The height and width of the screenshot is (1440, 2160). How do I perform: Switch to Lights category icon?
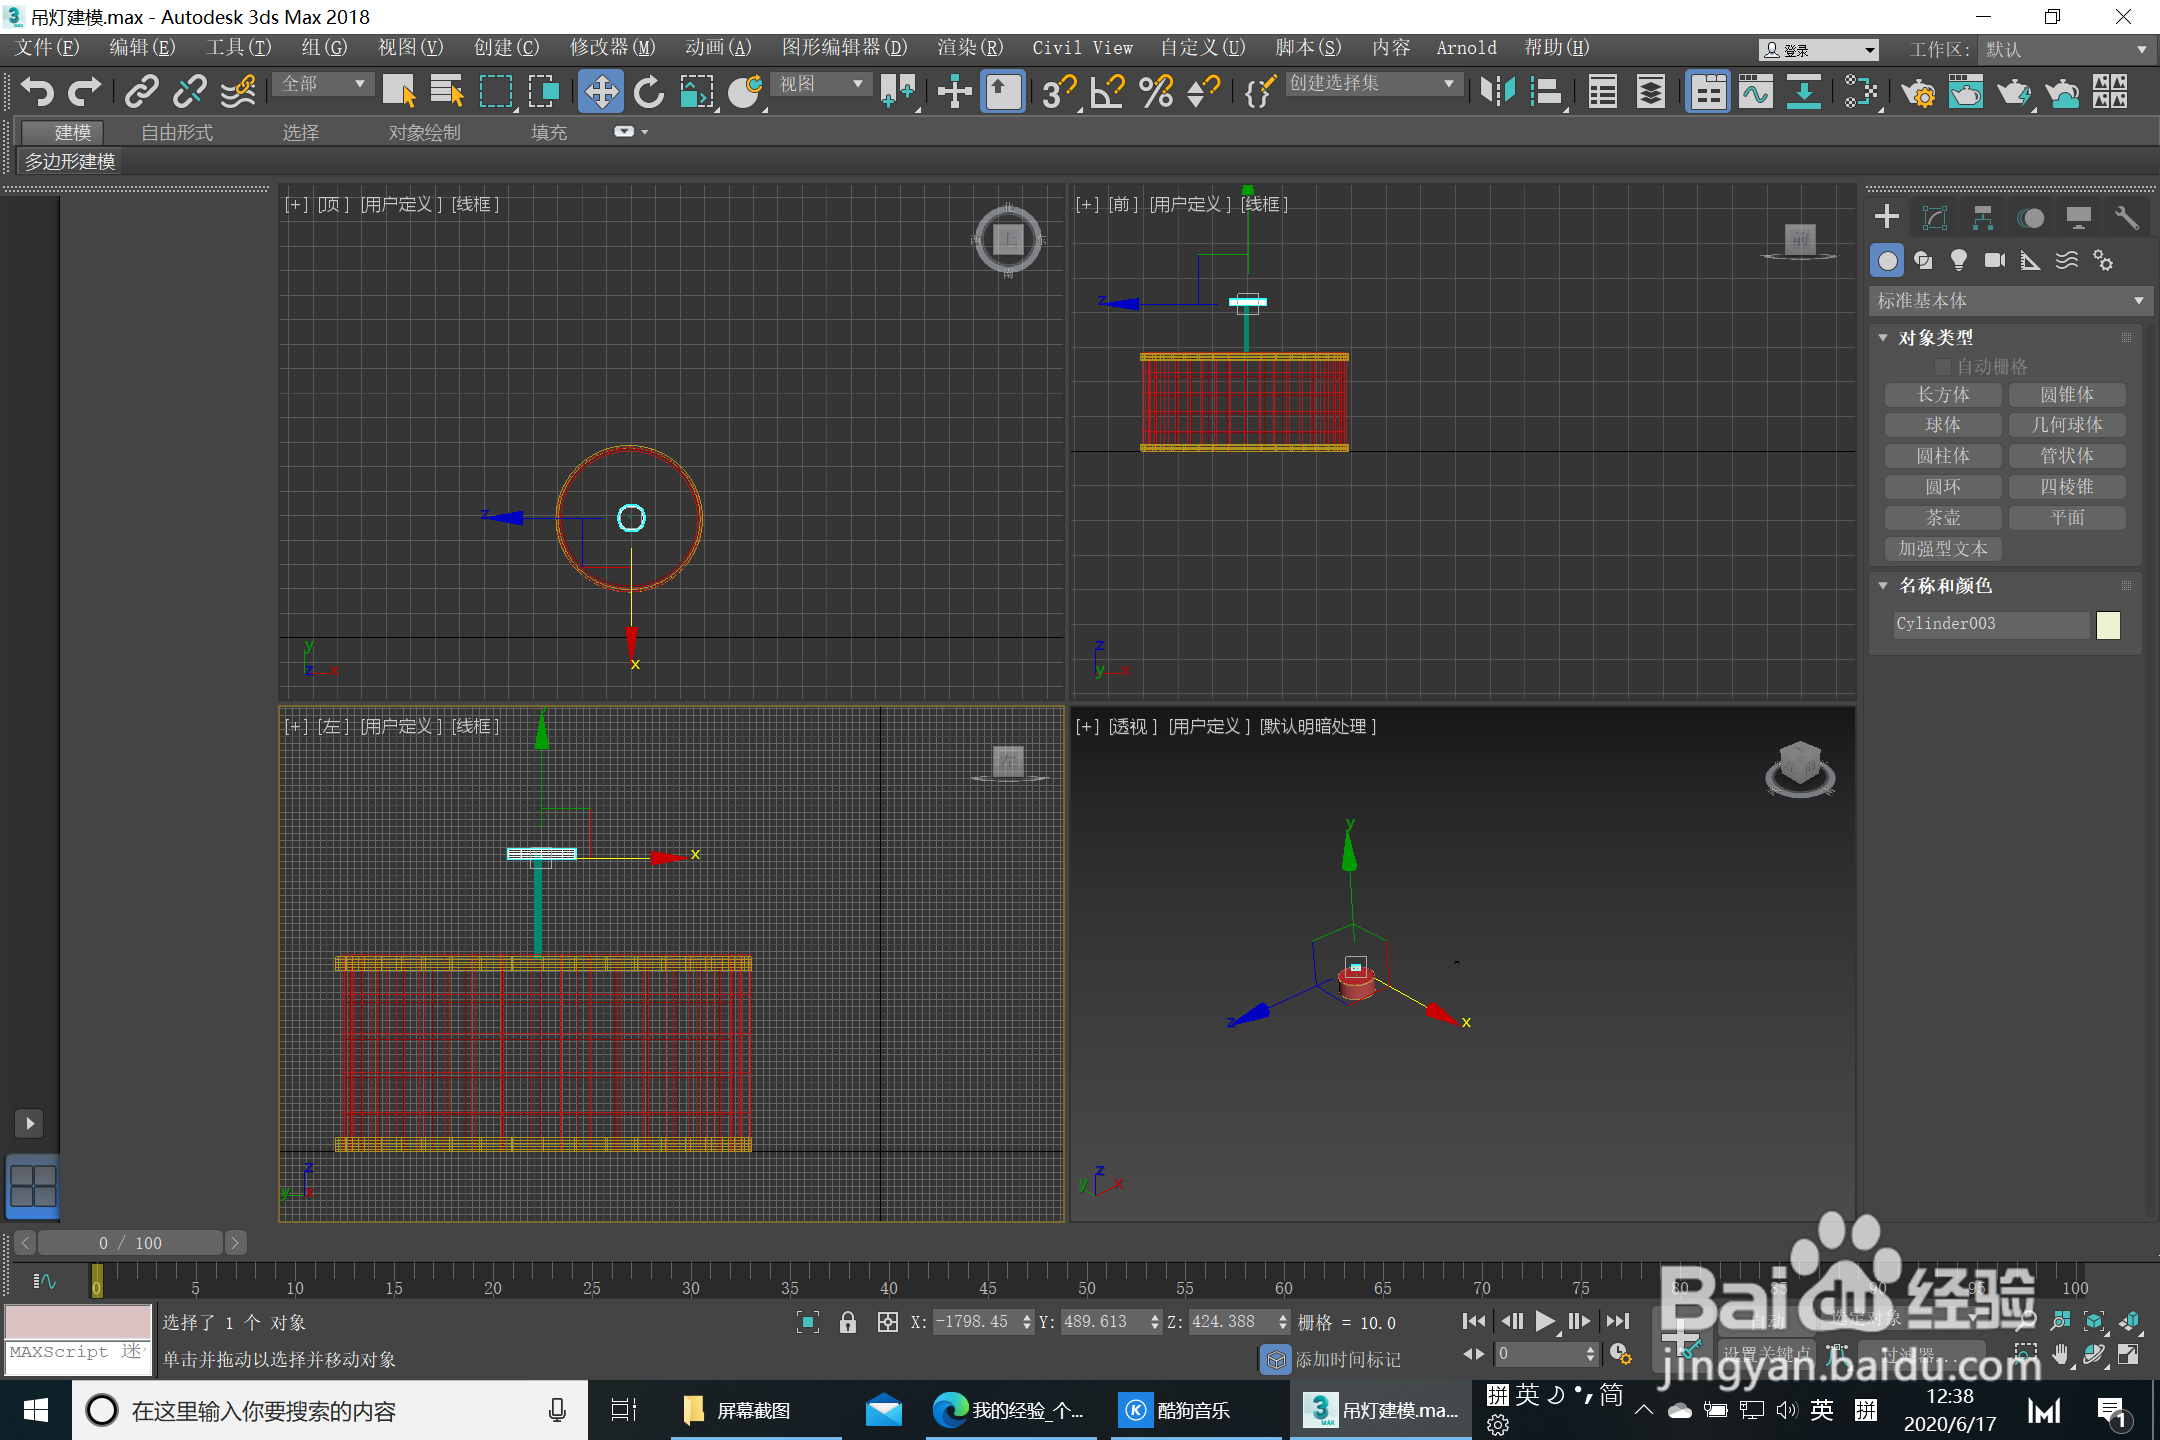1958,261
